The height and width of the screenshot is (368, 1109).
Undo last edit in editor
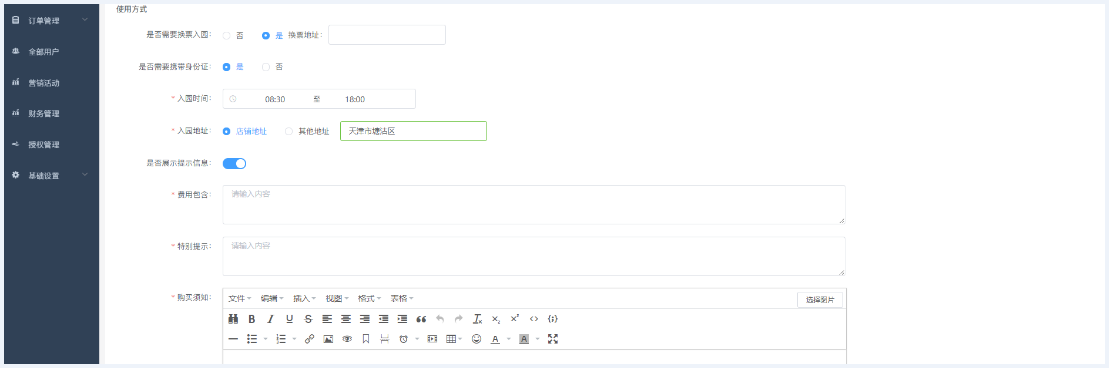(440, 319)
